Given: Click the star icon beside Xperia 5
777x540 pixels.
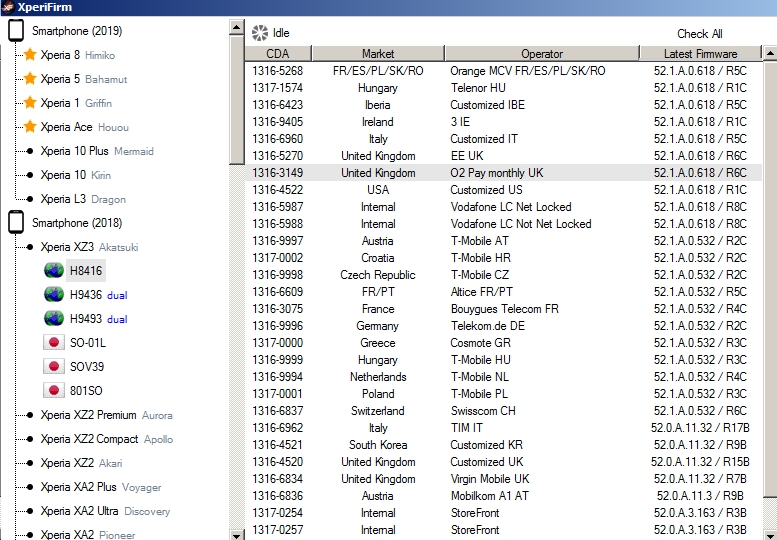Looking at the screenshot, I should point(30,78).
